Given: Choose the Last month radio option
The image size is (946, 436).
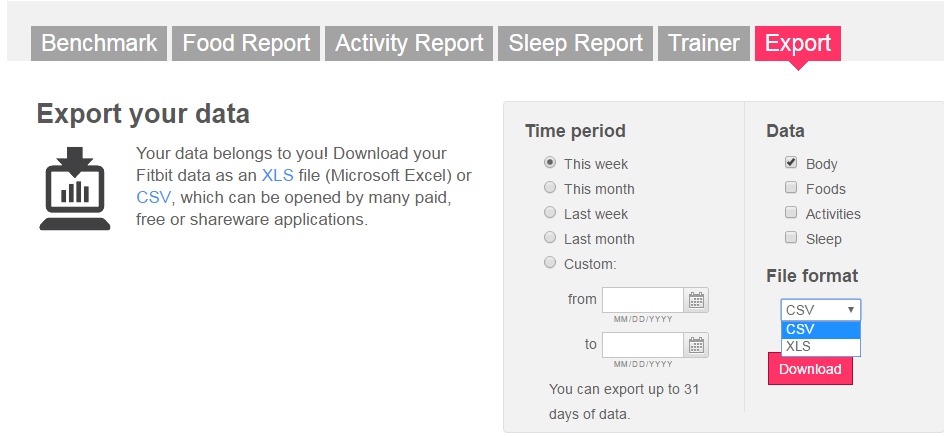Looking at the screenshot, I should tap(550, 238).
